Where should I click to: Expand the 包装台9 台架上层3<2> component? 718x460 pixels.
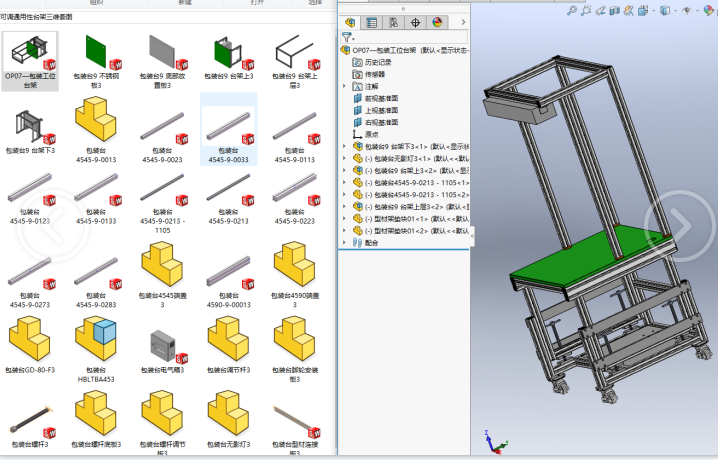pyautogui.click(x=344, y=206)
